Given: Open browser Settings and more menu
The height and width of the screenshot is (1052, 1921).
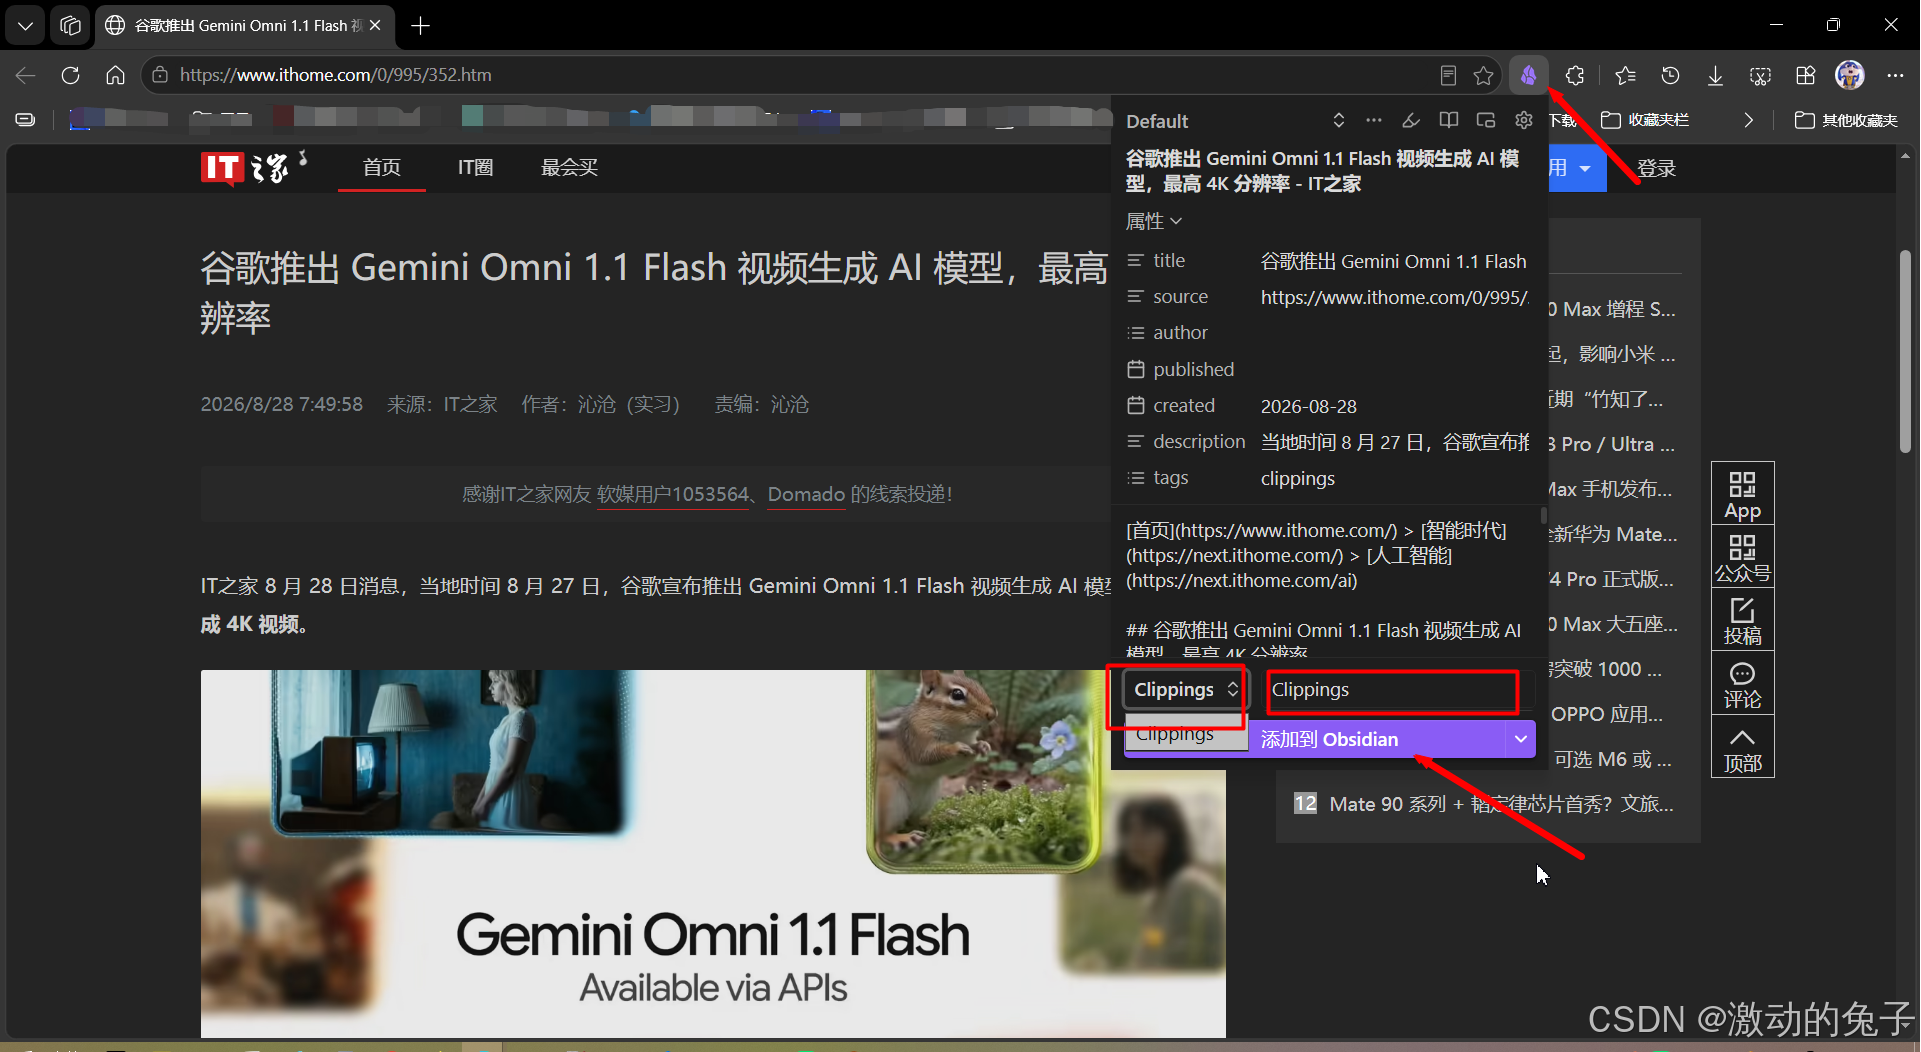Looking at the screenshot, I should click(1895, 75).
